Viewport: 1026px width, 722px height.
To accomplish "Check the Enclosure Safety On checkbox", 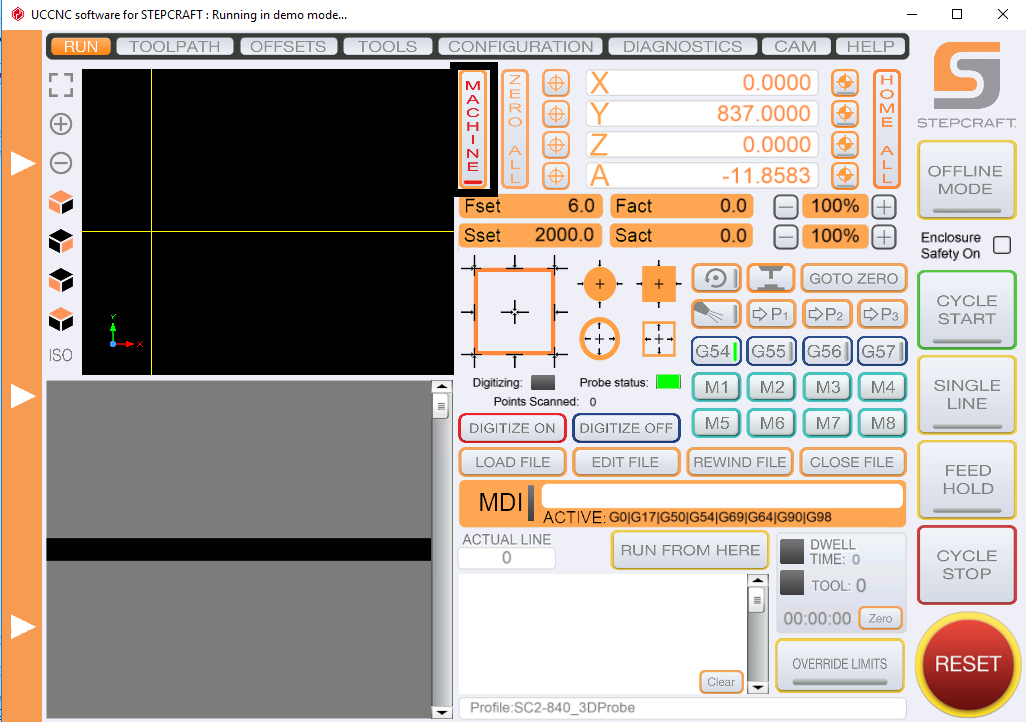I will coord(1002,245).
